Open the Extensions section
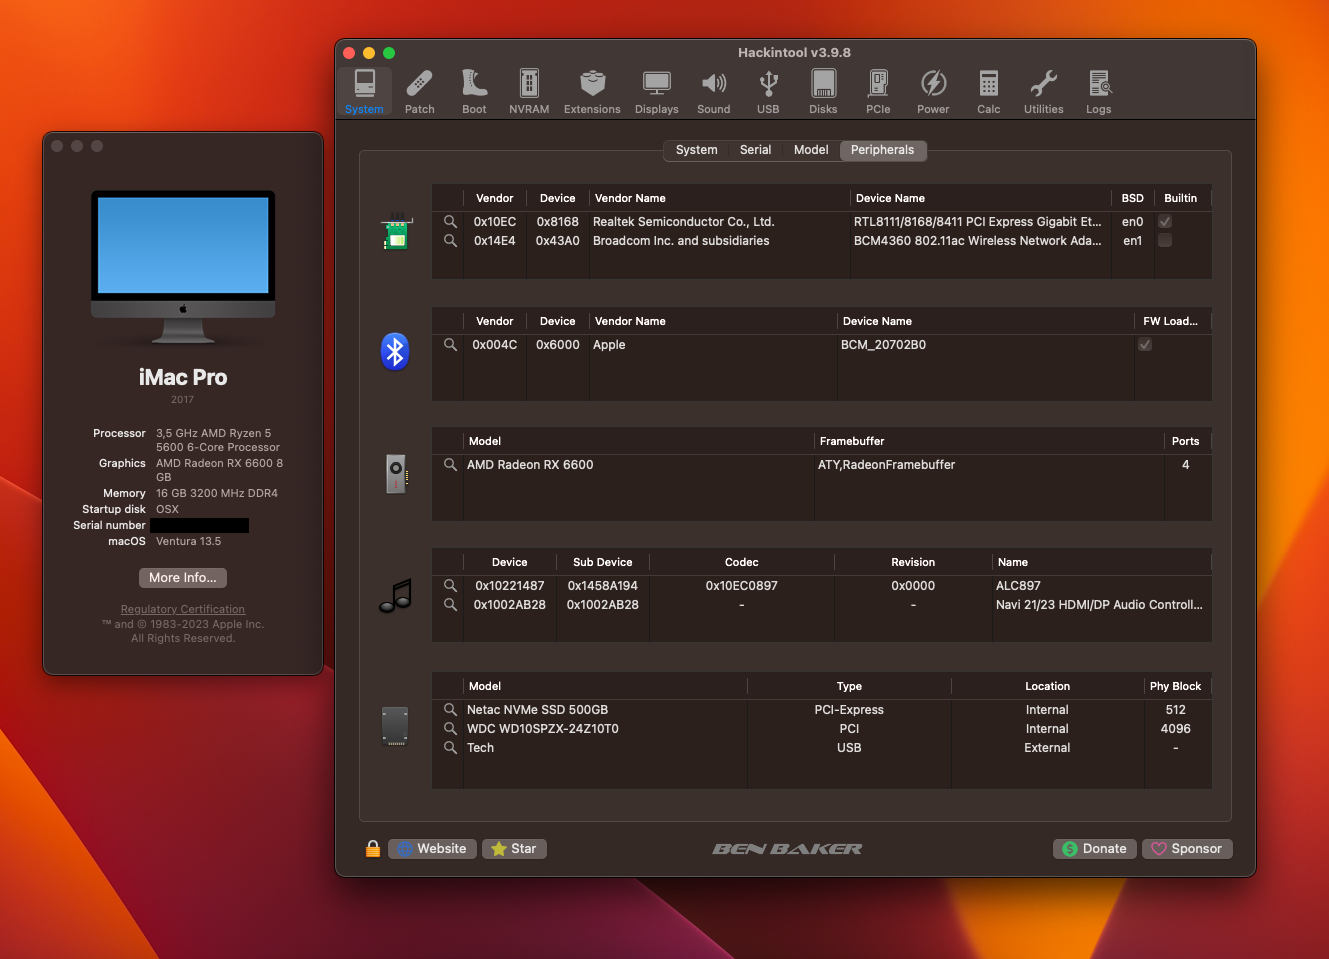 point(592,92)
